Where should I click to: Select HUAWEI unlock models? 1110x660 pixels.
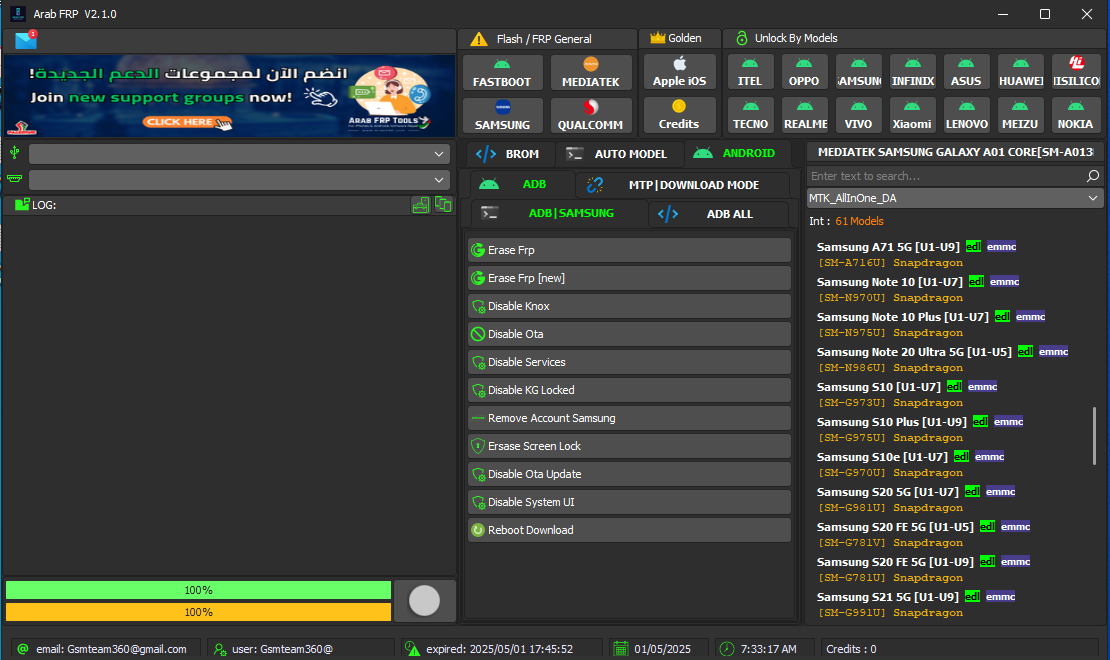pos(1021,72)
